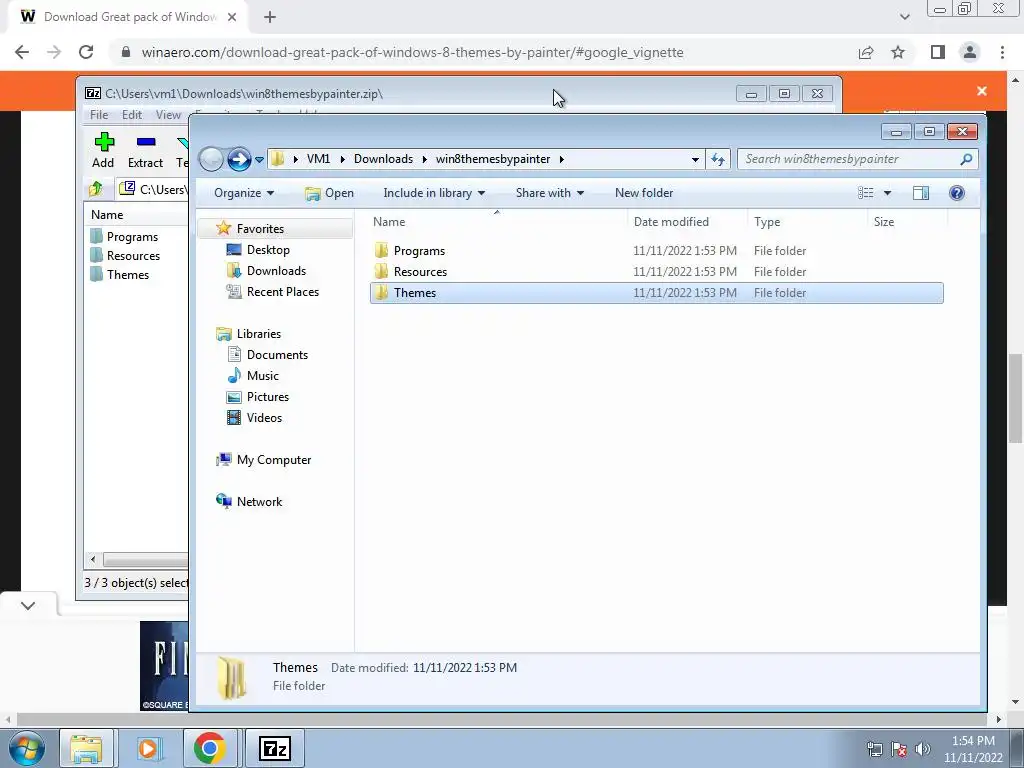The image size is (1024, 768).
Task: Click the Explorer Refresh button
Action: click(718, 159)
